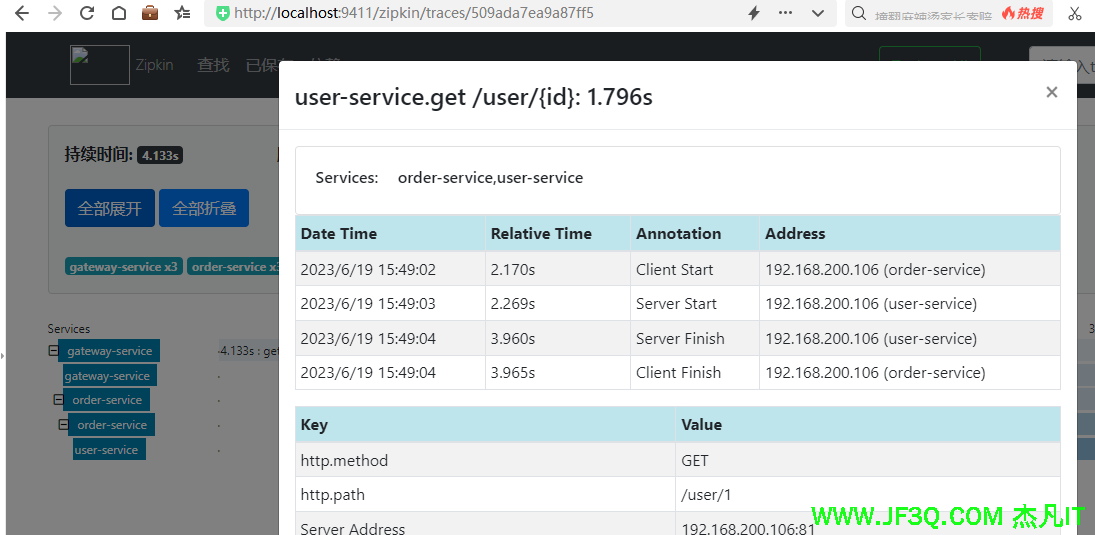
Task: Reload the page with refresh icon
Action: coord(87,13)
